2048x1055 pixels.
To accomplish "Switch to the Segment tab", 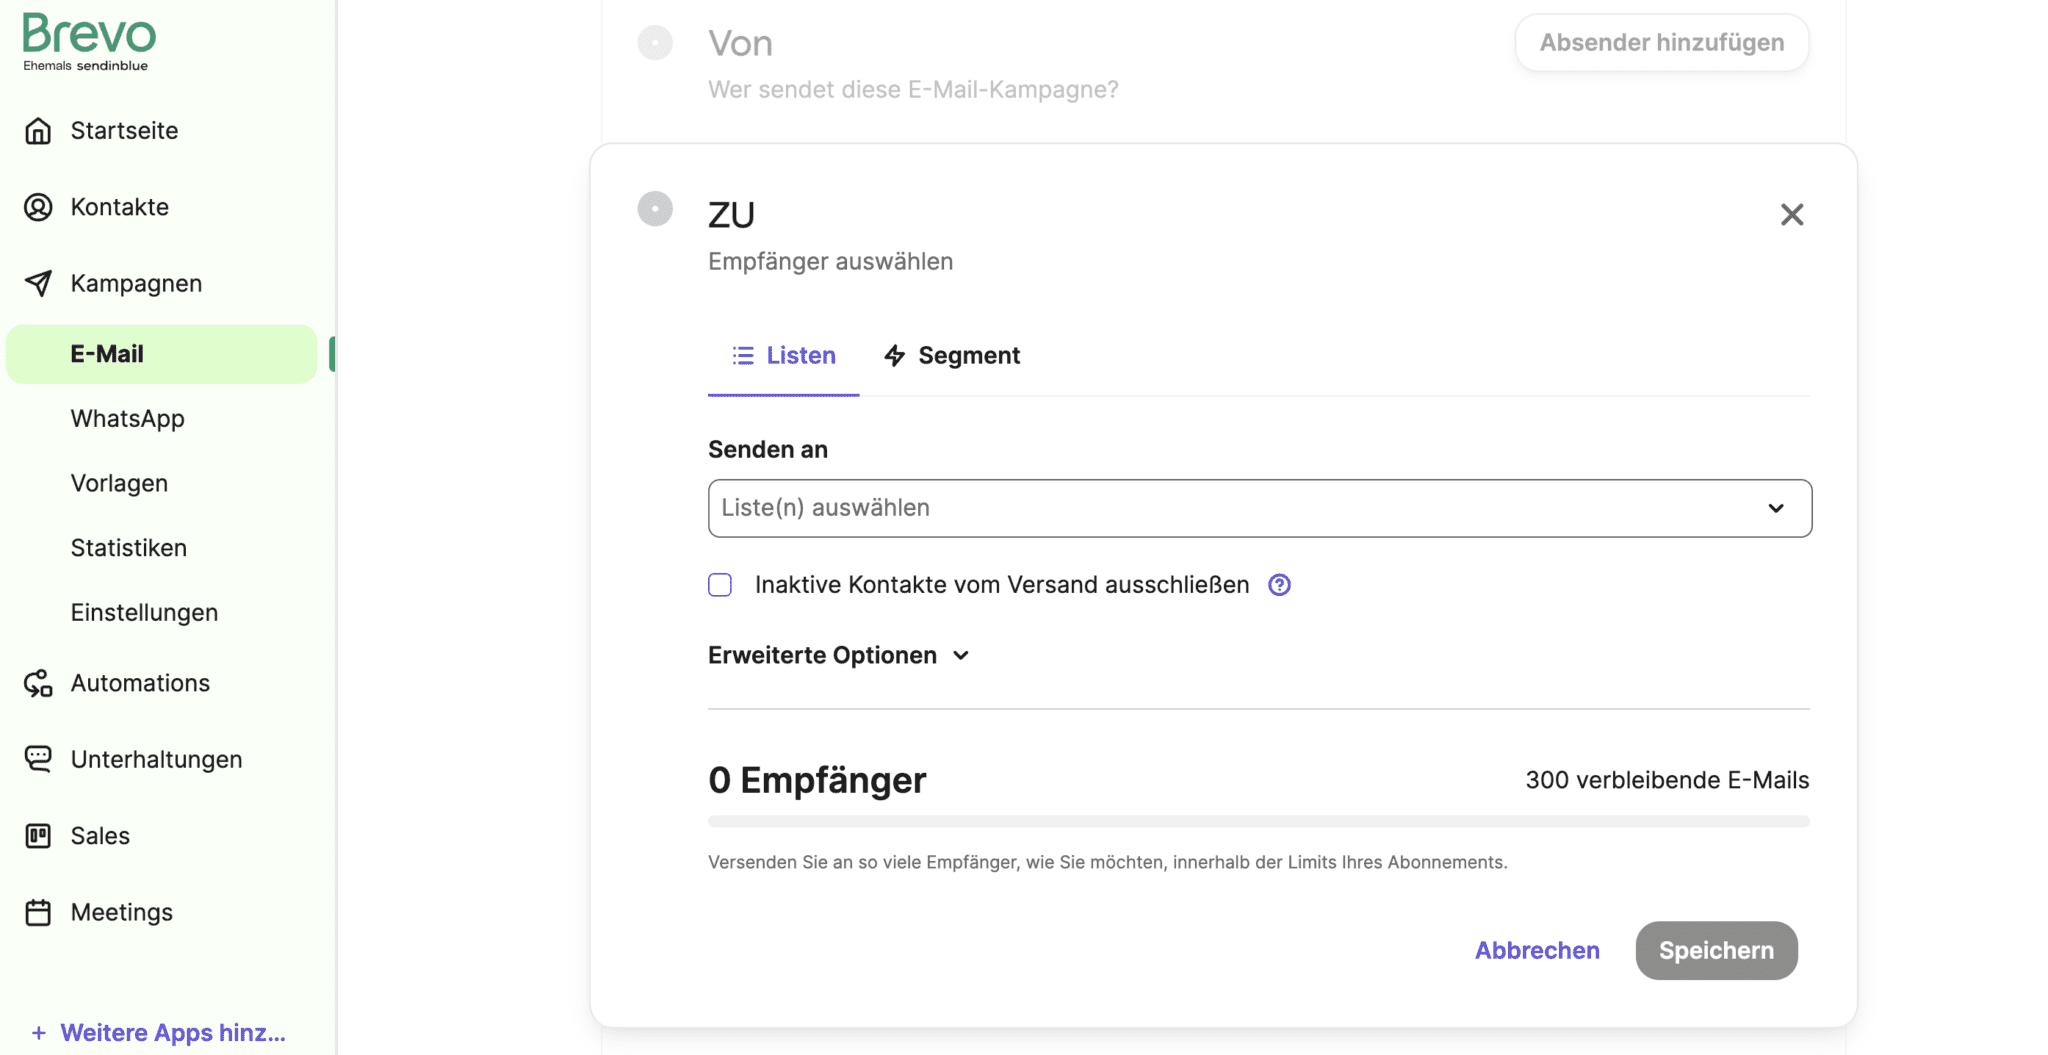I will [951, 355].
